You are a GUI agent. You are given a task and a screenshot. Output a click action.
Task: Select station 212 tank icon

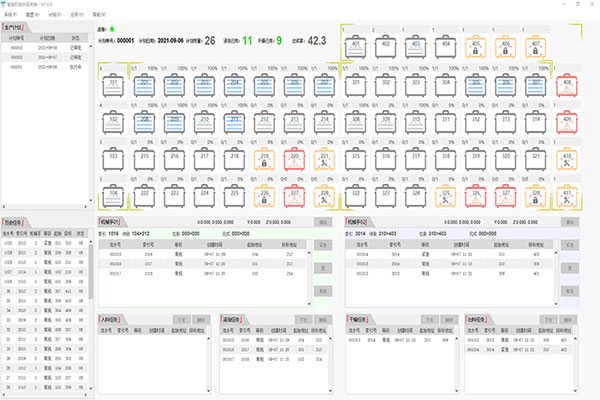pos(264,122)
